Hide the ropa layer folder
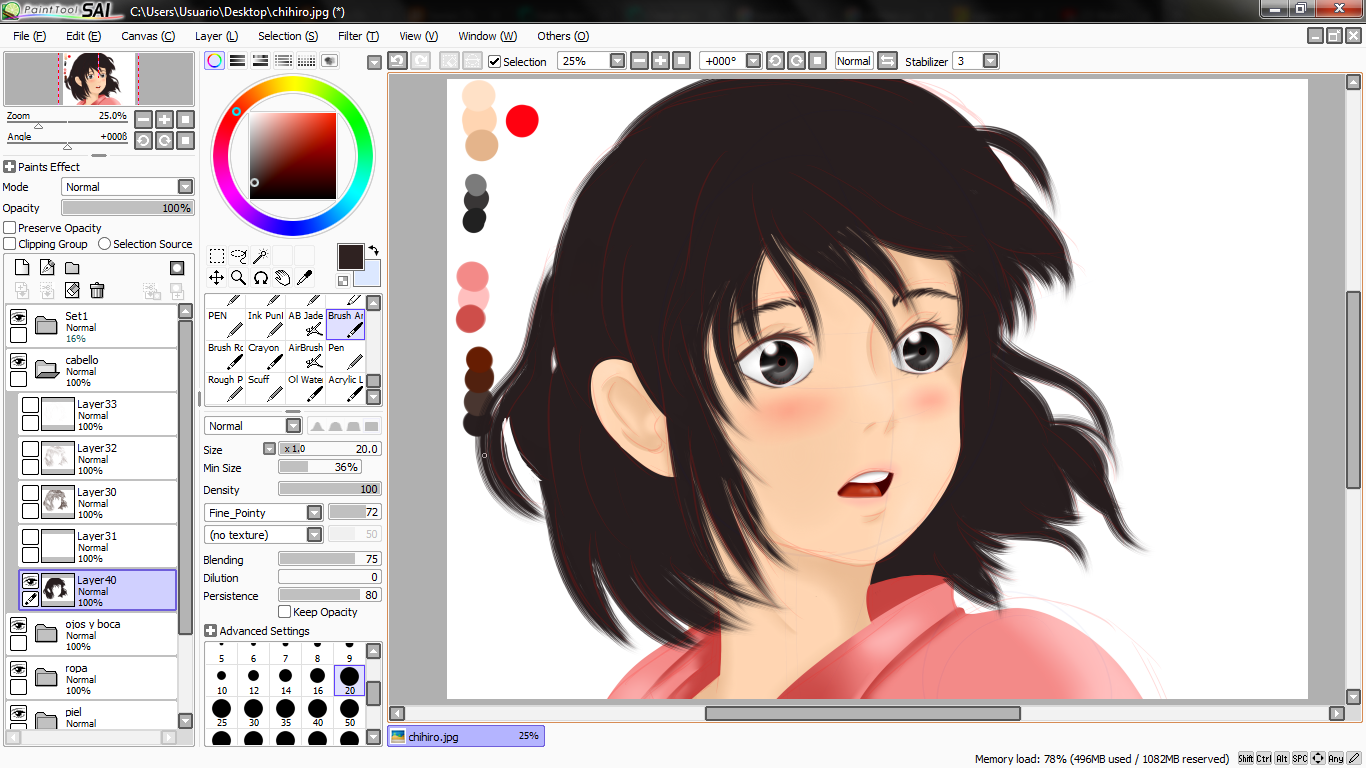Viewport: 1366px width, 768px height. pyautogui.click(x=18, y=668)
